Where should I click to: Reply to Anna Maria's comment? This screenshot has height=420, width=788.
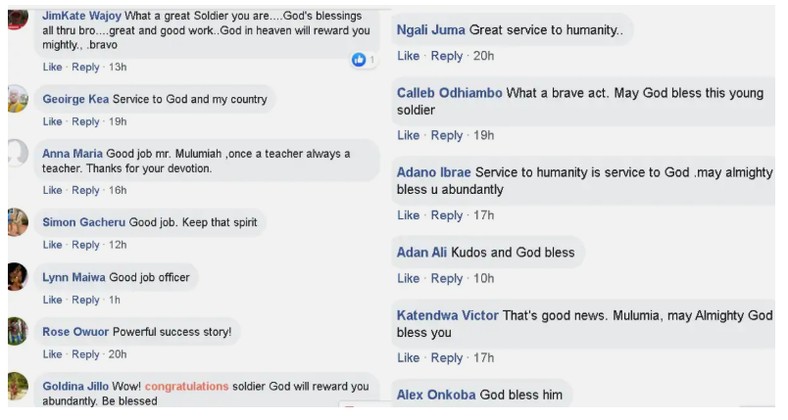pos(86,190)
